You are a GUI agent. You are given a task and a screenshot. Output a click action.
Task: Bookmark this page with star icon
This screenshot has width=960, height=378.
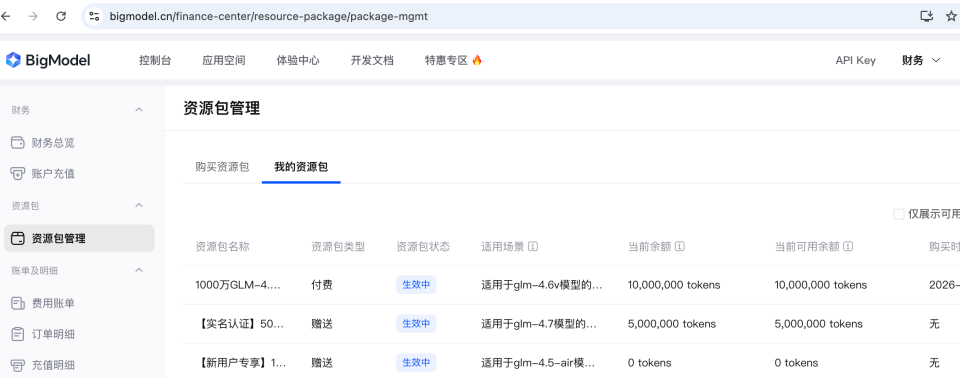coord(951,17)
